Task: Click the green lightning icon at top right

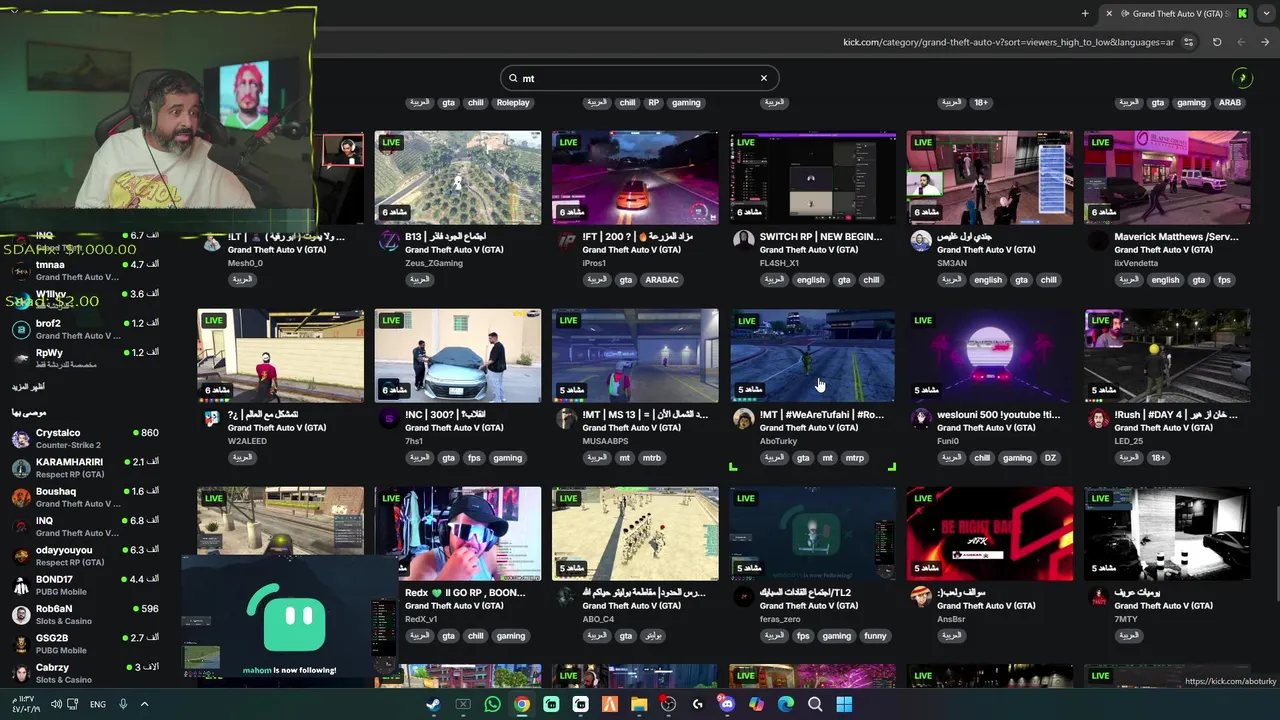Action: [x=1242, y=78]
